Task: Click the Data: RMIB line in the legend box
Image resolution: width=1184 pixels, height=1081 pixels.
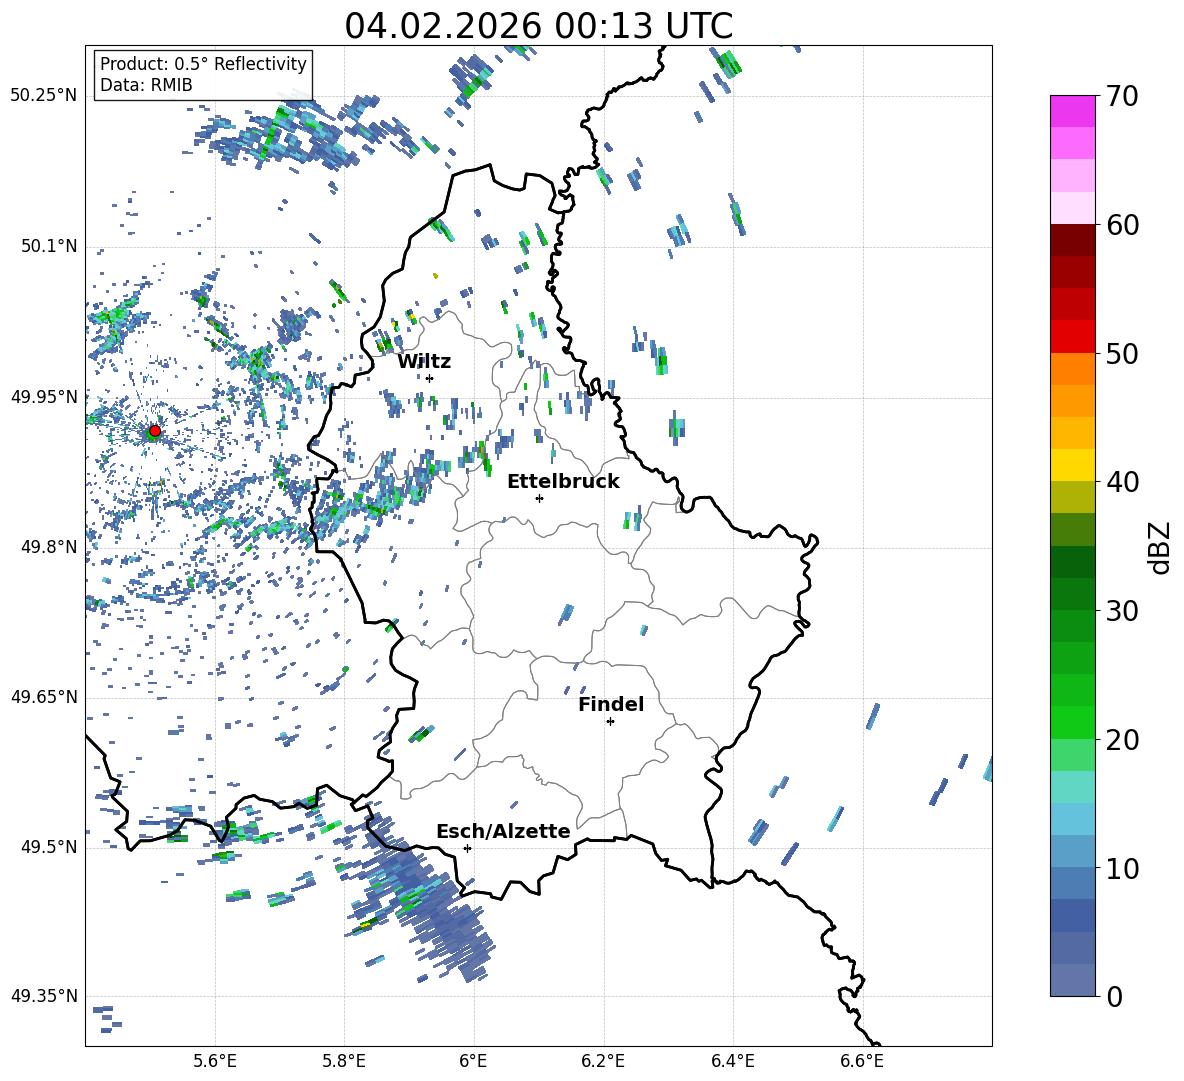Action: click(146, 85)
